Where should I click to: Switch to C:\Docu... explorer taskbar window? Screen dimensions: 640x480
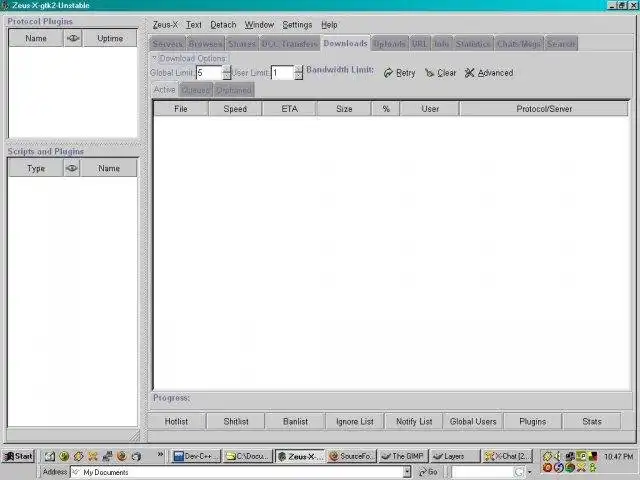coord(248,456)
